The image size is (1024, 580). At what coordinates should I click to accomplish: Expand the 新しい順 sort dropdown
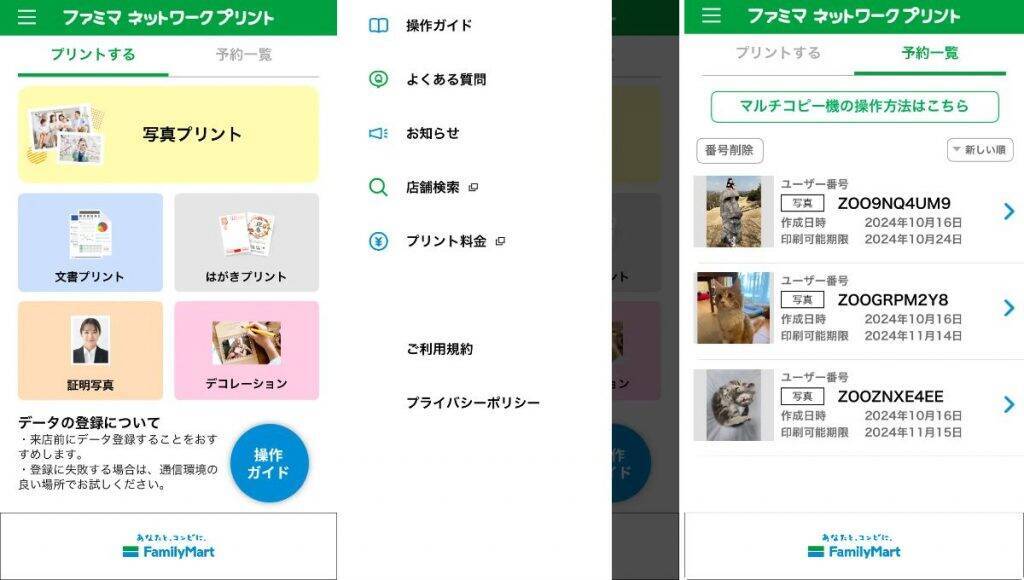point(980,150)
